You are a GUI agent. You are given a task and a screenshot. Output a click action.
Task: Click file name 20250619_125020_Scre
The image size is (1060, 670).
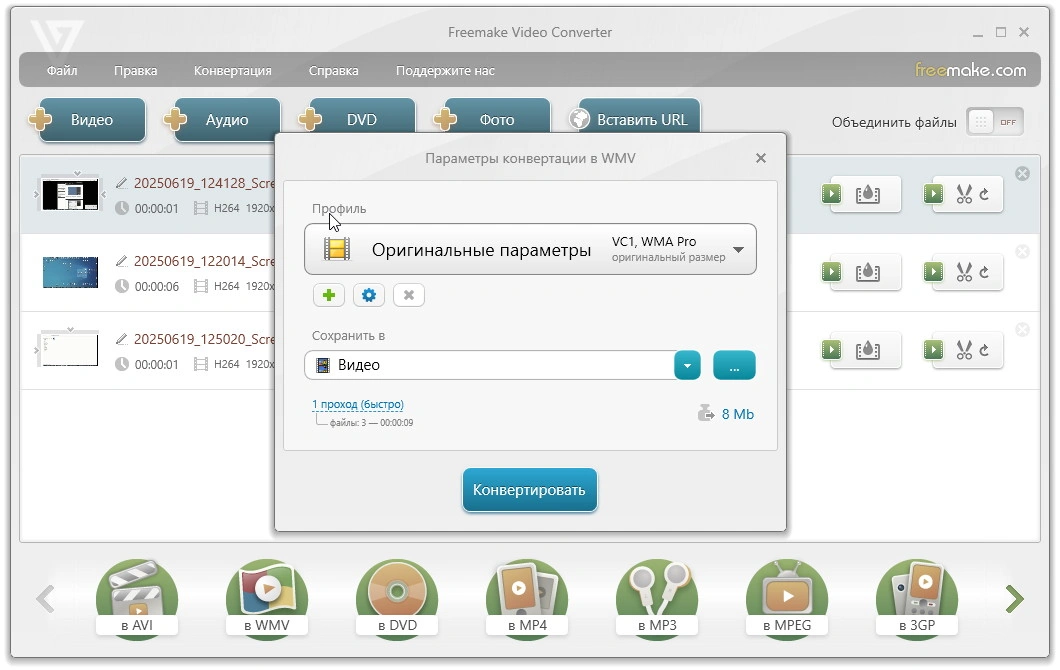click(x=203, y=339)
